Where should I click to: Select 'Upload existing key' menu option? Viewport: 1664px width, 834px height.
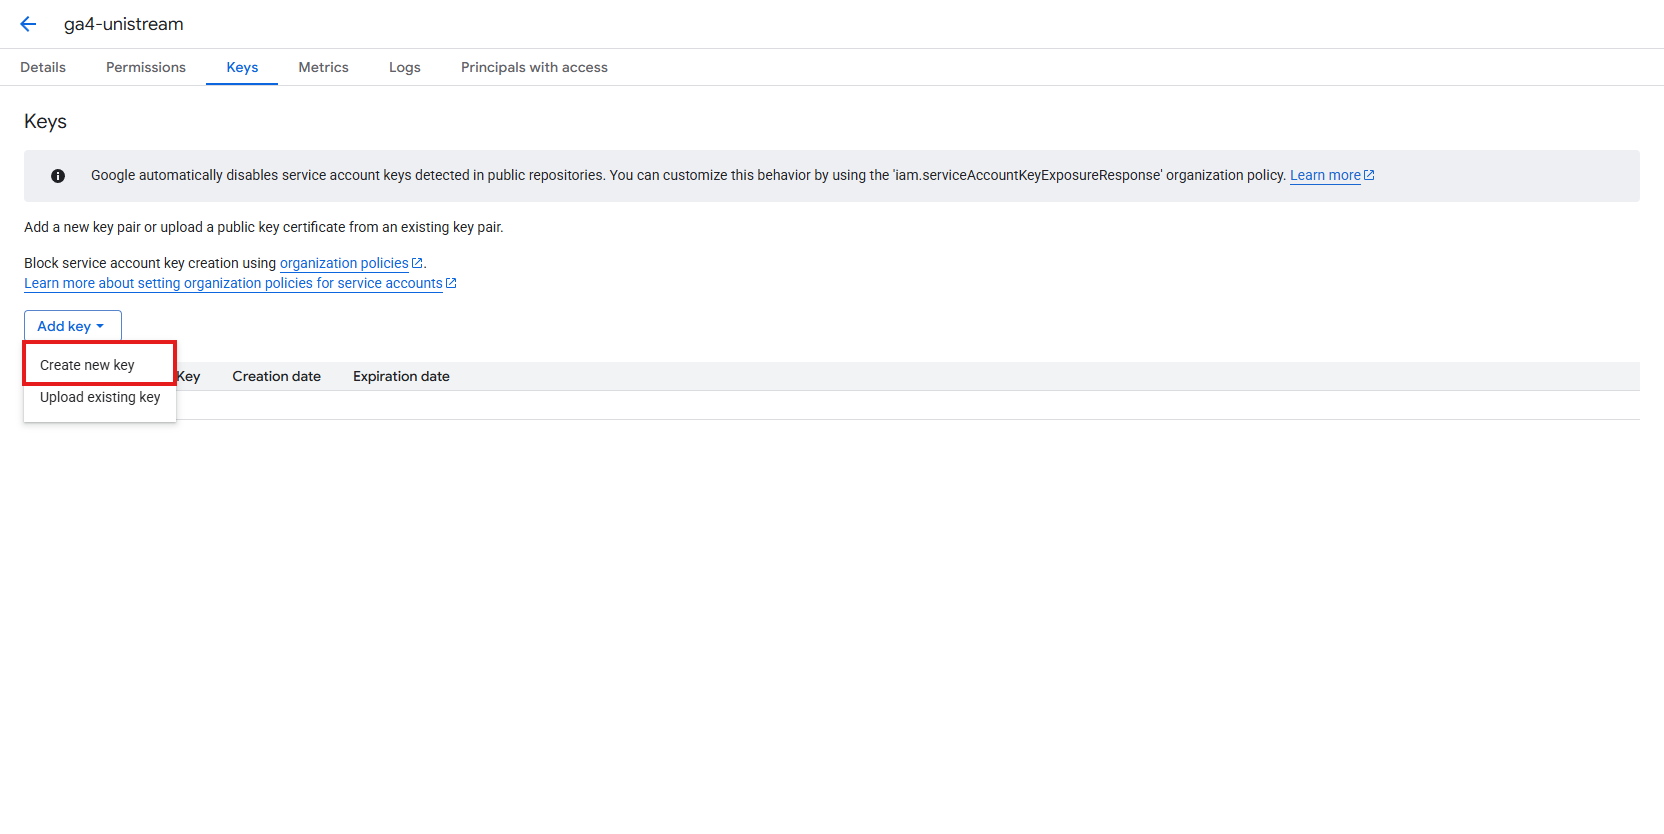pos(100,397)
